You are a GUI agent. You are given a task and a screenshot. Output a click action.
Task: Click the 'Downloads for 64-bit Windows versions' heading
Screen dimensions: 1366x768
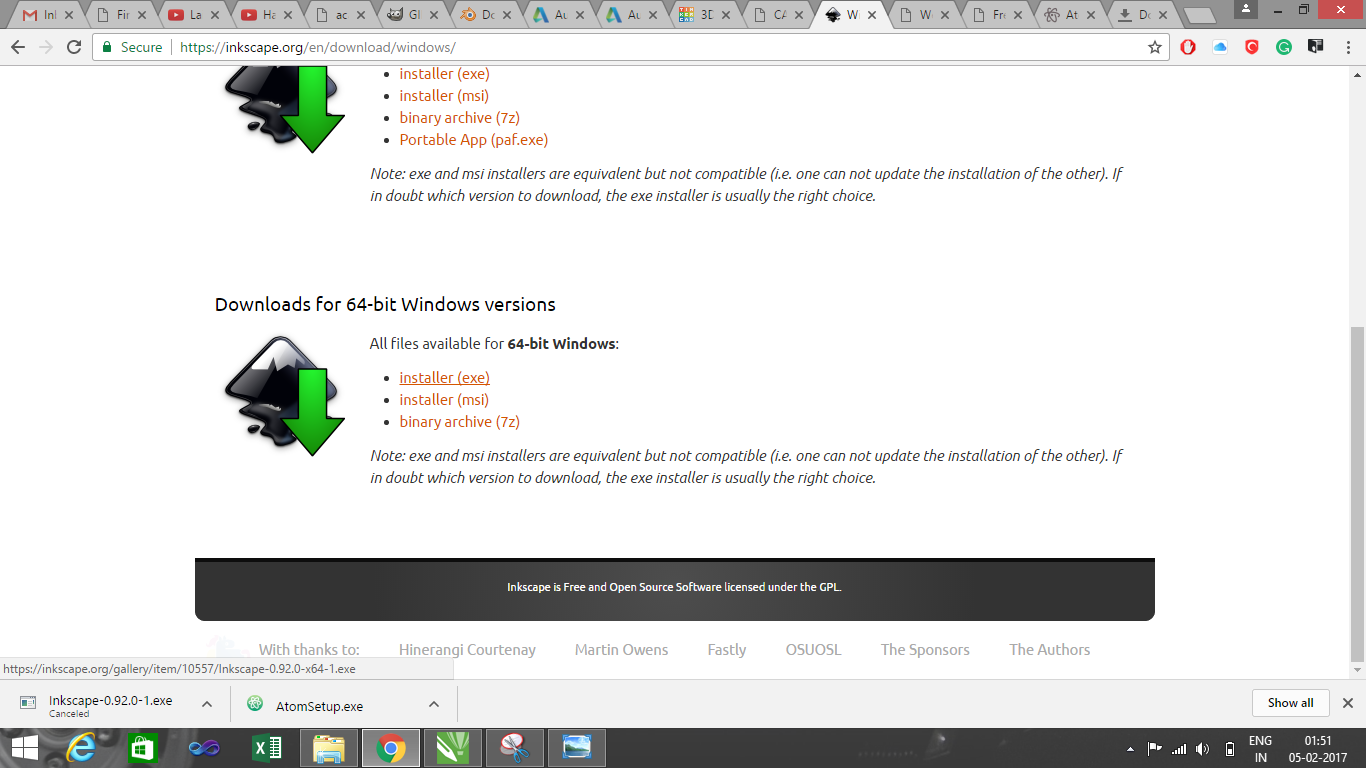tap(385, 304)
